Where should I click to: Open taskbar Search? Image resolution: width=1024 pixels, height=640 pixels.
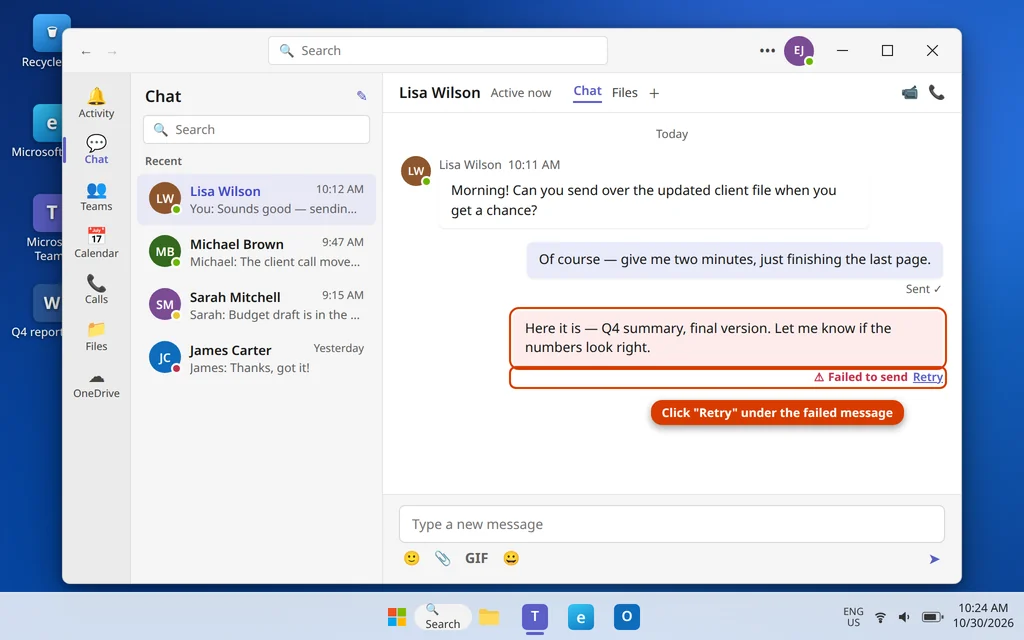(x=443, y=616)
